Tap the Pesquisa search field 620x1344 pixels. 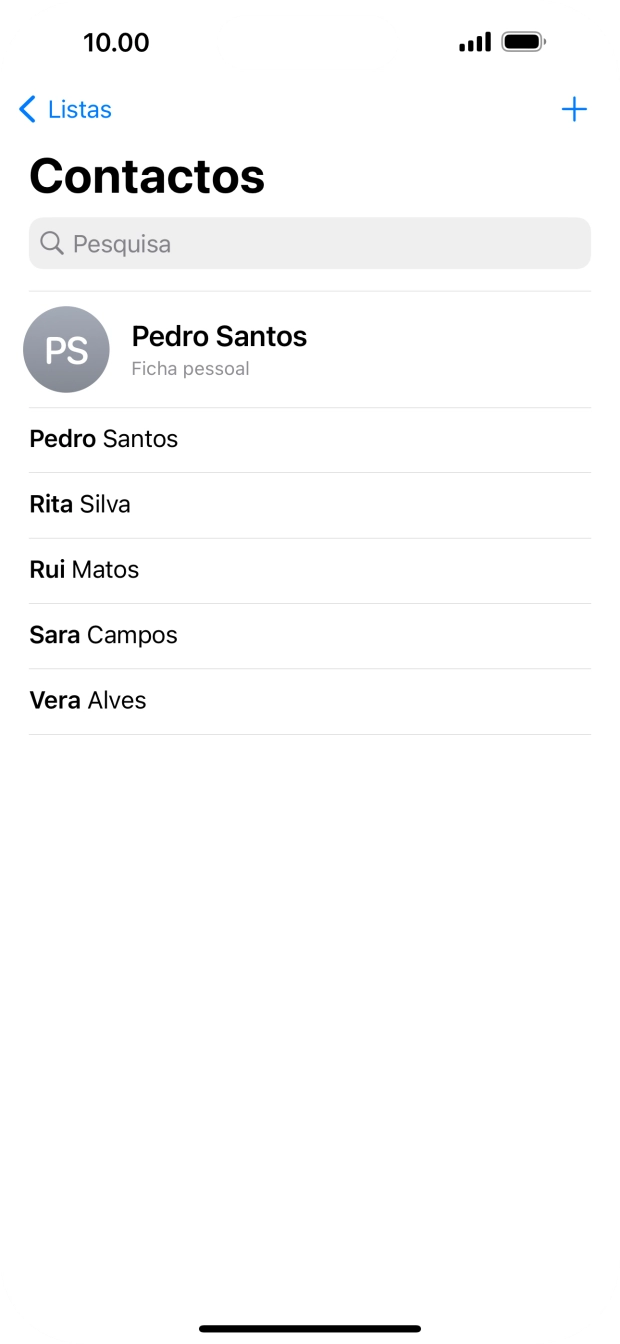click(x=310, y=243)
